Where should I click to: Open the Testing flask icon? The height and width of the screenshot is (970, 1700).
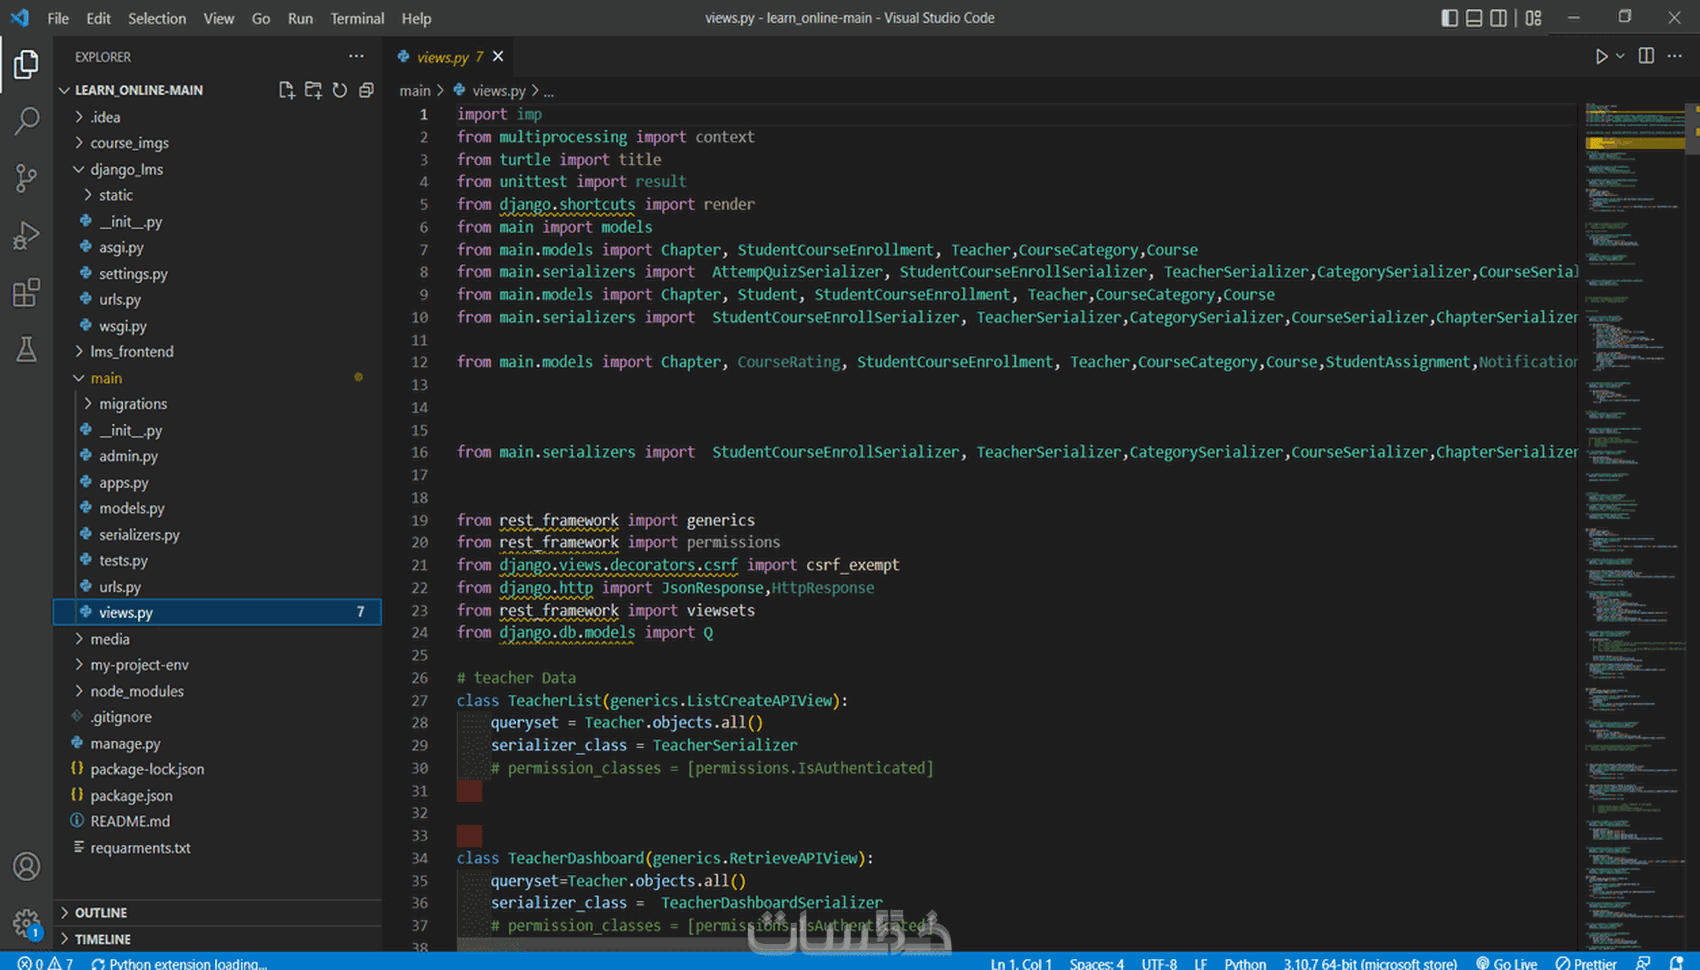point(27,349)
